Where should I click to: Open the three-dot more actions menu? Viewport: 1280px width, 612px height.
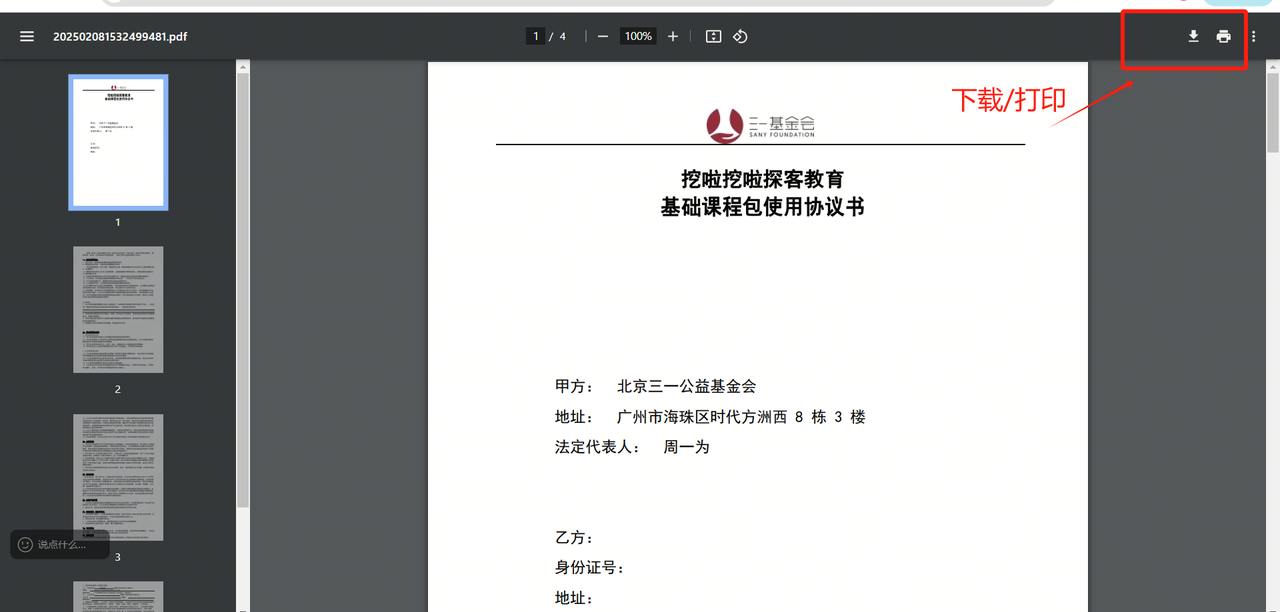pyautogui.click(x=1254, y=37)
